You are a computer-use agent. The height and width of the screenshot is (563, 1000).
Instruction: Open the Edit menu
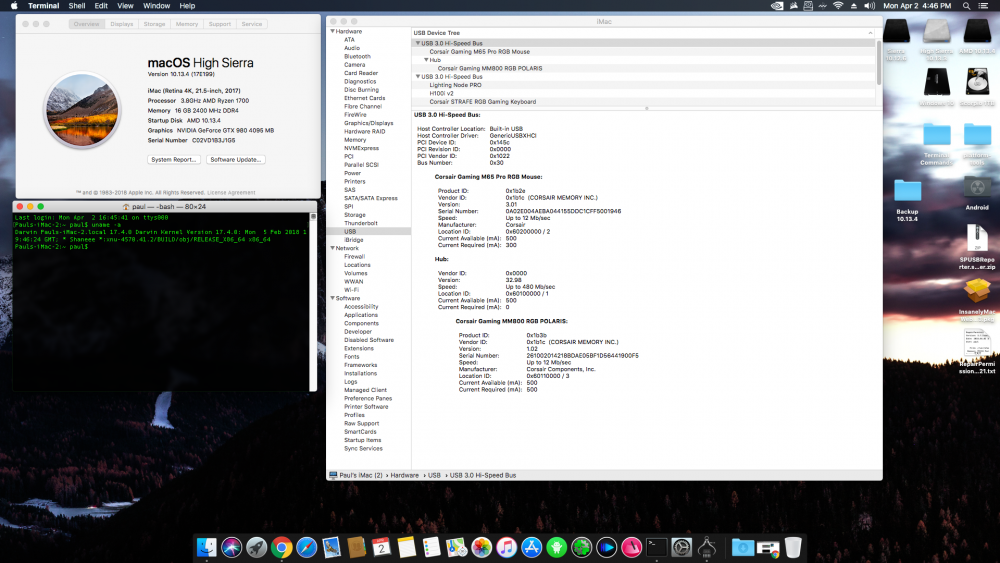[x=101, y=6]
